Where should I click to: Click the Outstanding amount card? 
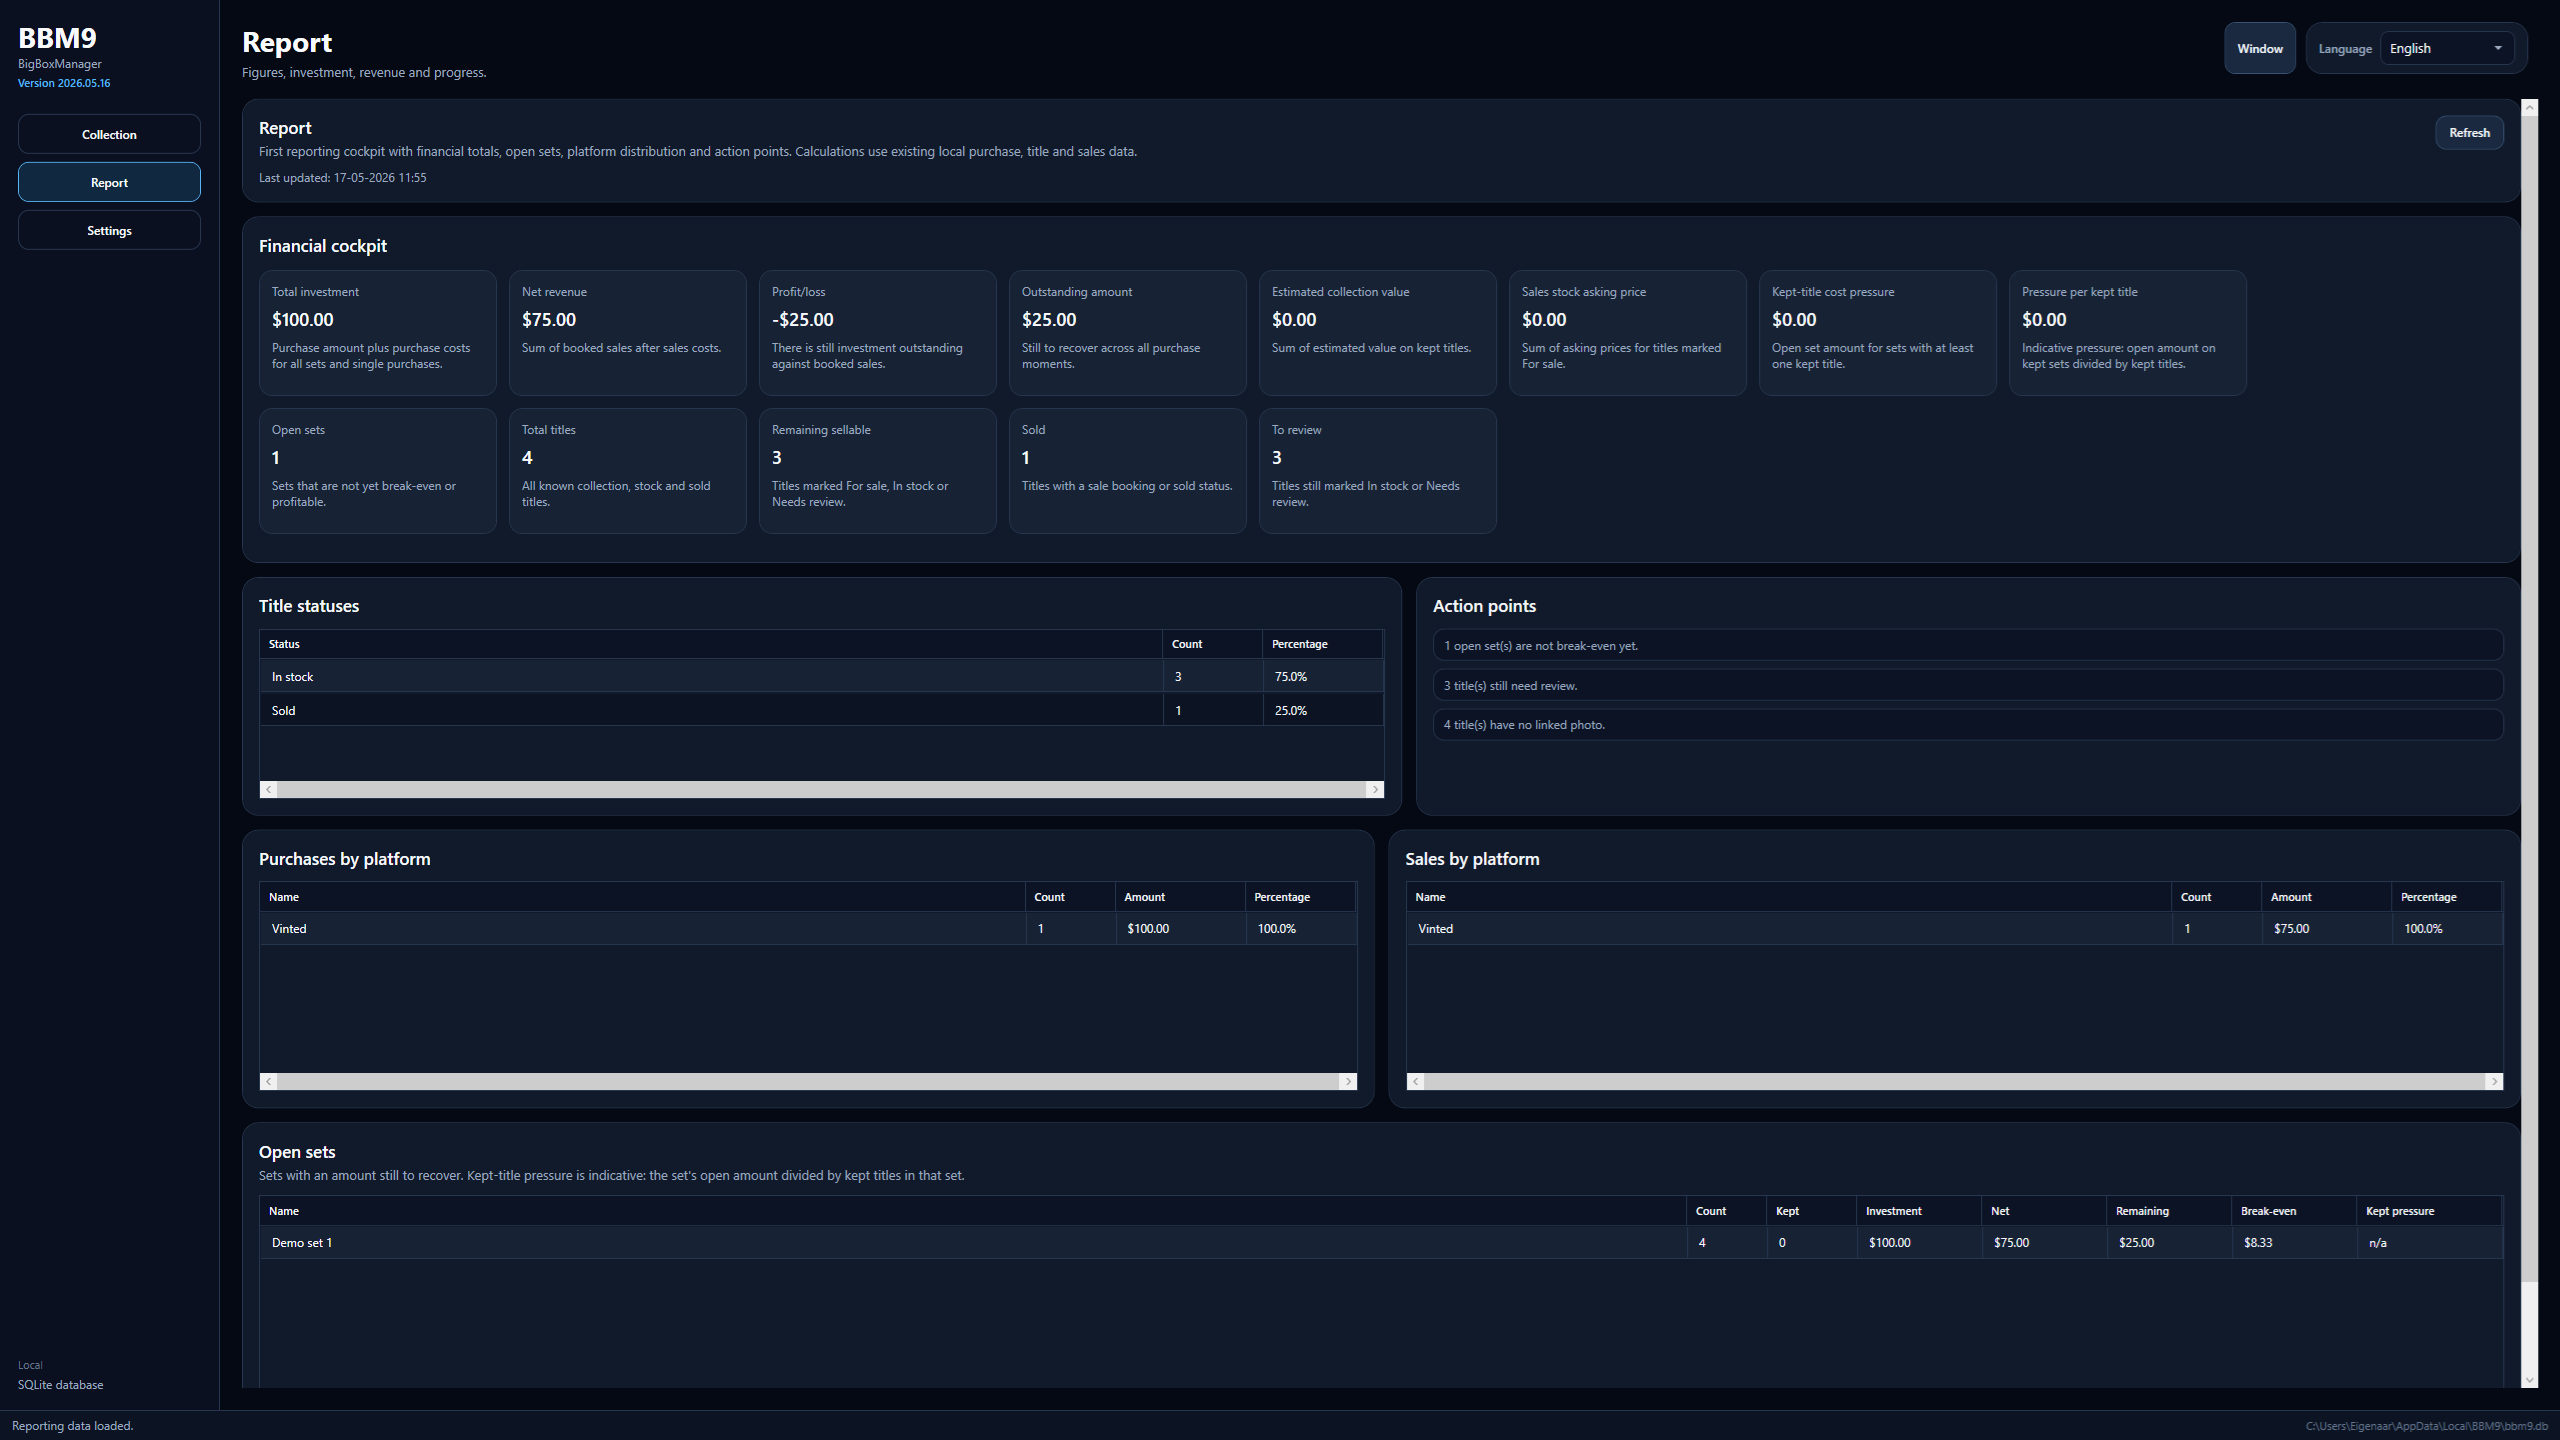pos(1128,332)
